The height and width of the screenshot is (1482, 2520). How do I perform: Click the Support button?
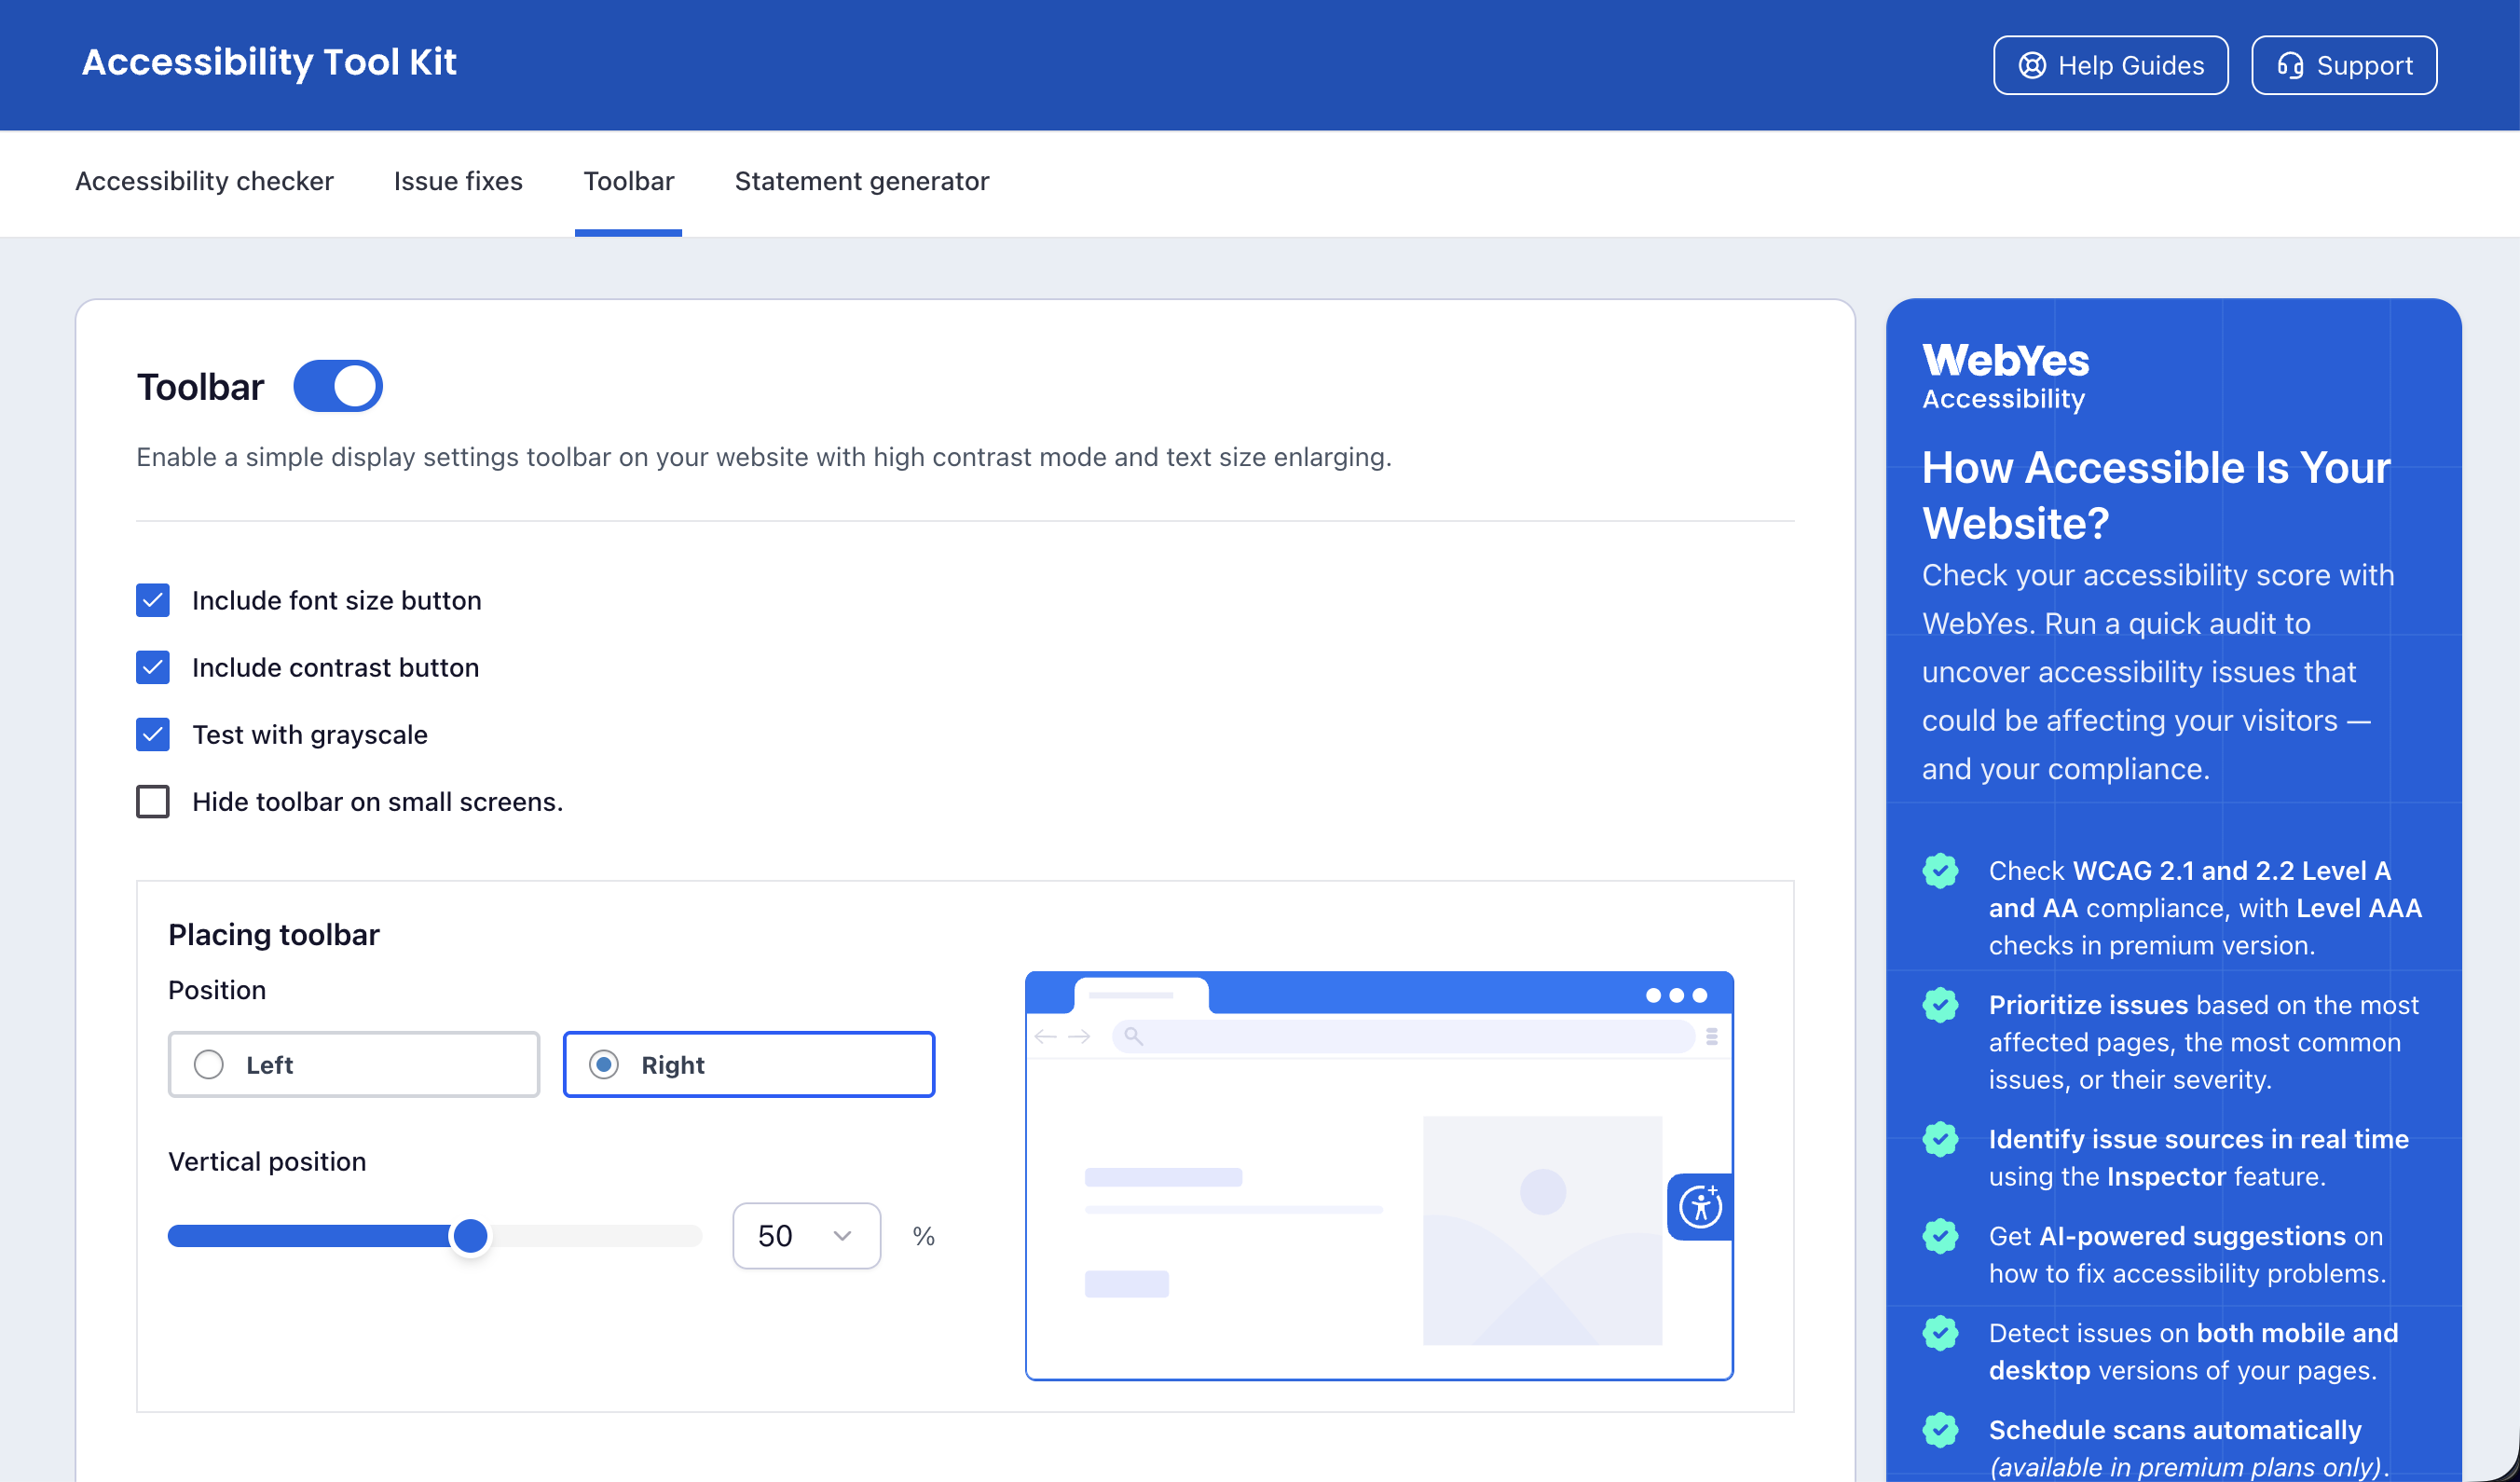click(2343, 66)
